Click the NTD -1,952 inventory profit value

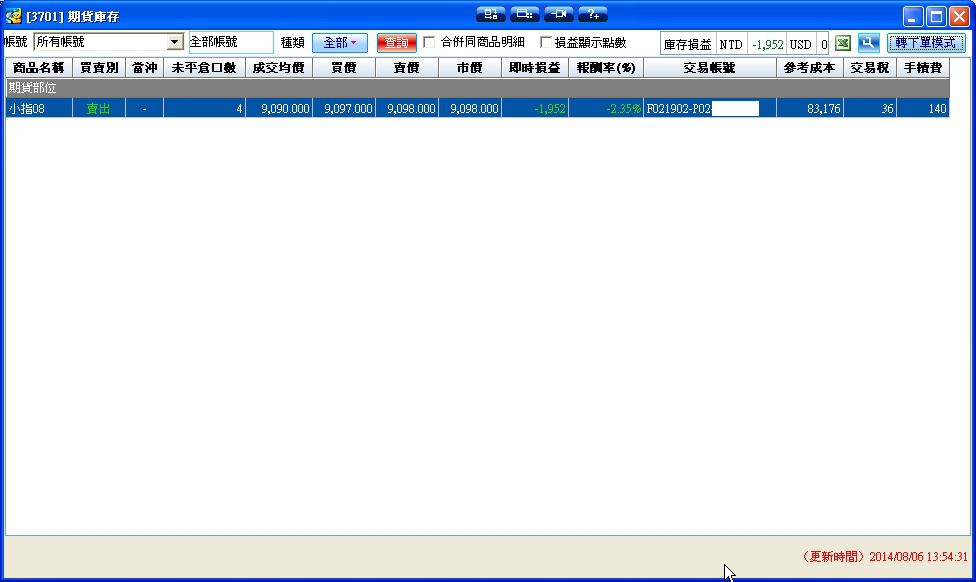coord(767,44)
